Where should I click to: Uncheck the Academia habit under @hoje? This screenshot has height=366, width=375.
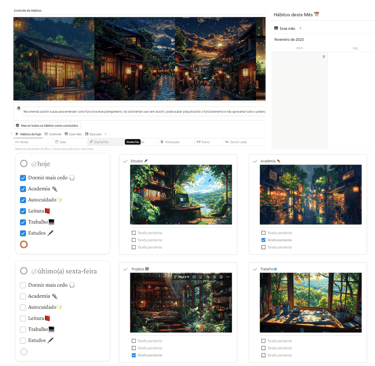(23, 189)
